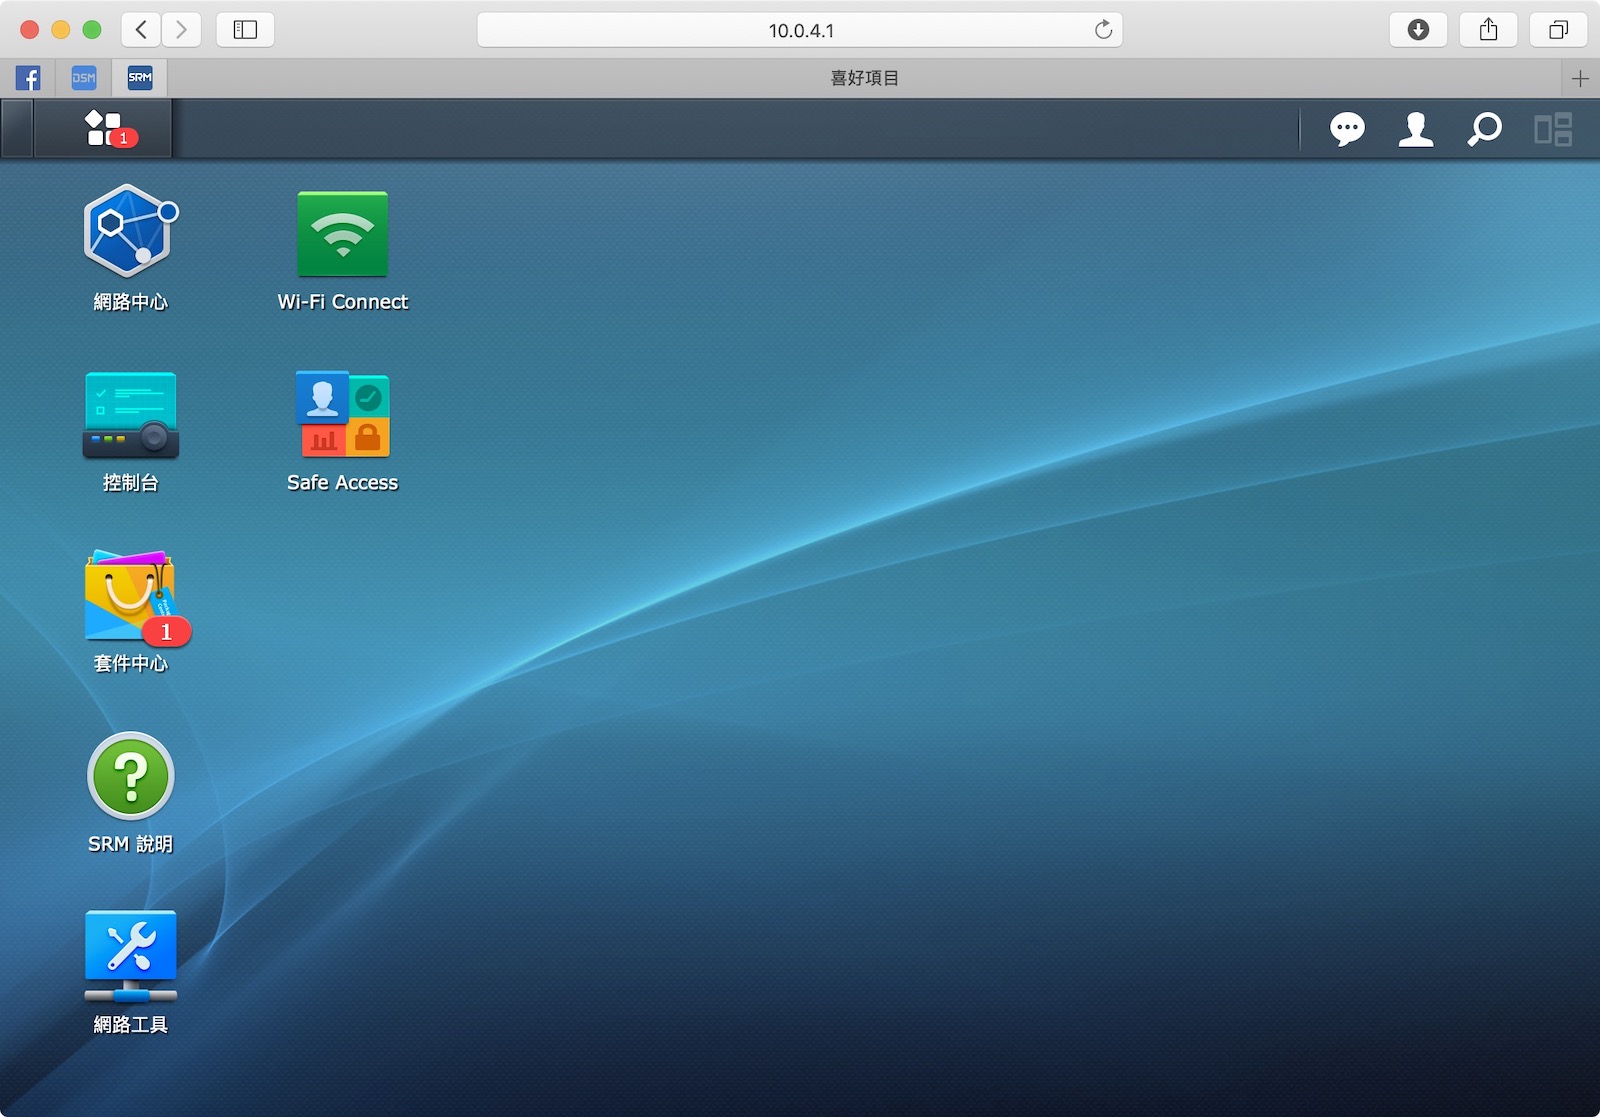1600x1117 pixels.
Task: Click the Facebook favorites bookmark
Action: pyautogui.click(x=28, y=78)
